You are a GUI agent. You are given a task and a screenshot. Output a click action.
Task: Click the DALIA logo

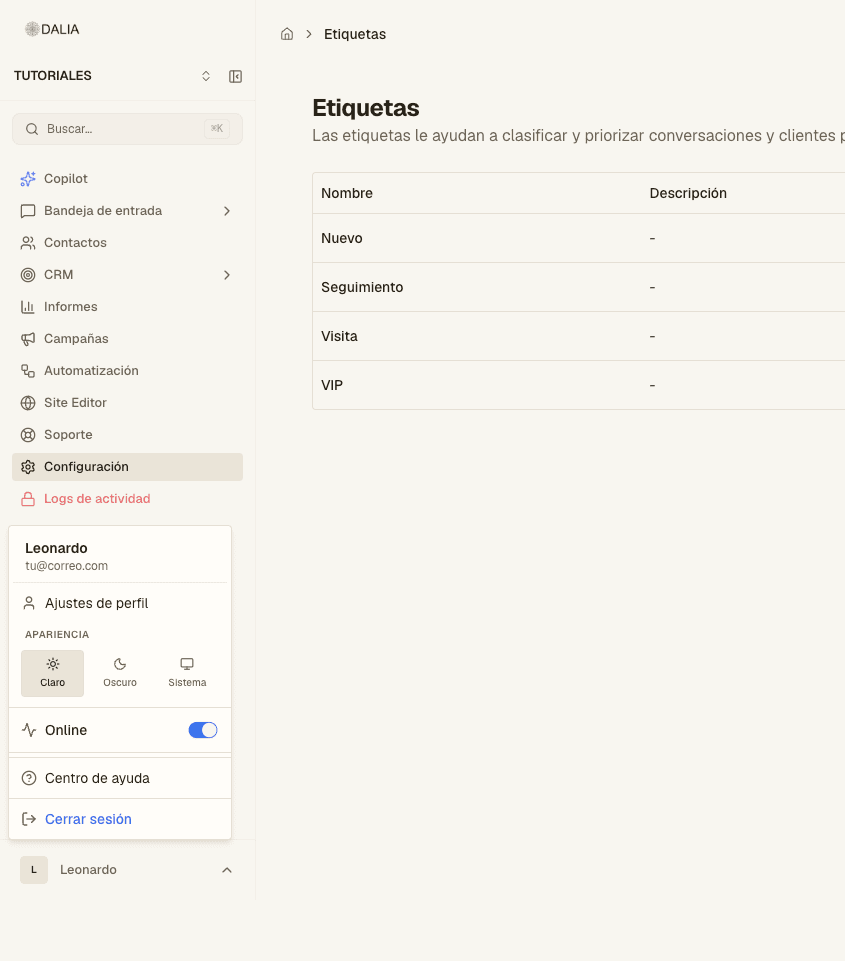click(52, 29)
